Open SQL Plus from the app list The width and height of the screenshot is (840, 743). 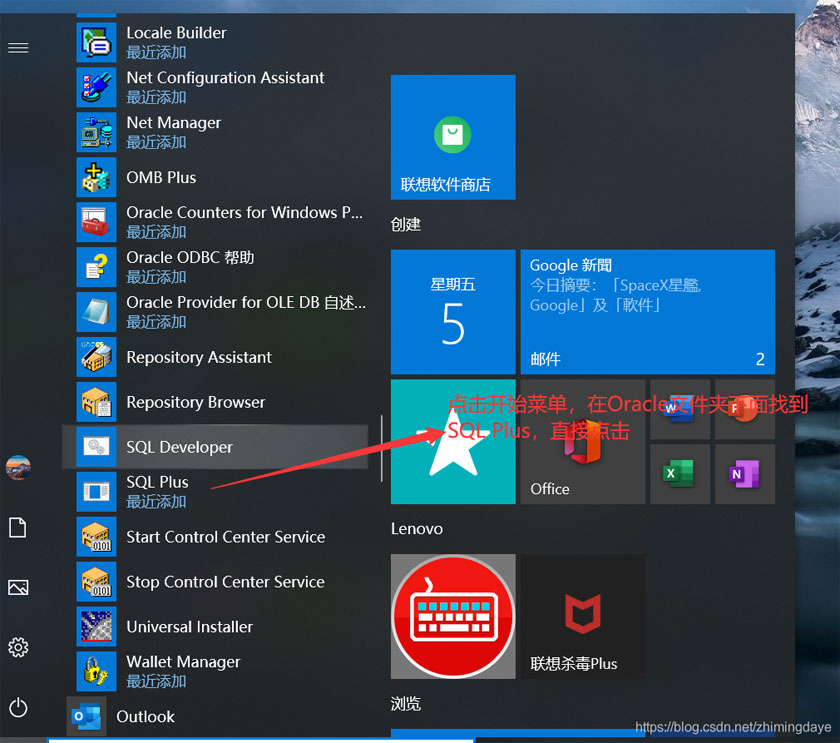click(x=157, y=491)
